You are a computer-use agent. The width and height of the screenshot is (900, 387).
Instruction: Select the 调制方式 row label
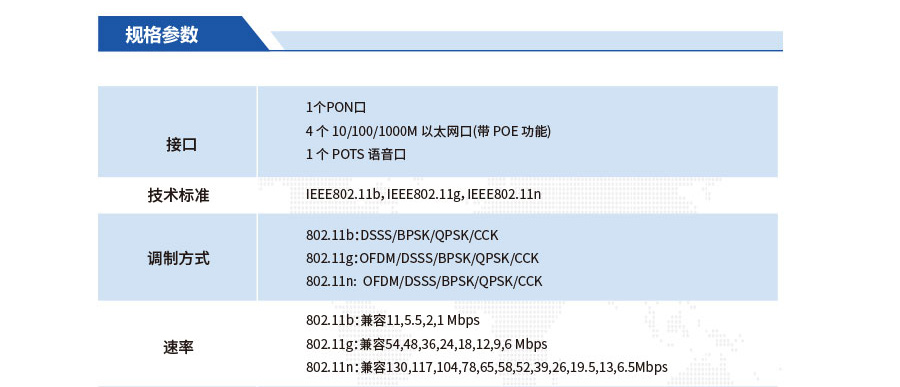pyautogui.click(x=179, y=258)
